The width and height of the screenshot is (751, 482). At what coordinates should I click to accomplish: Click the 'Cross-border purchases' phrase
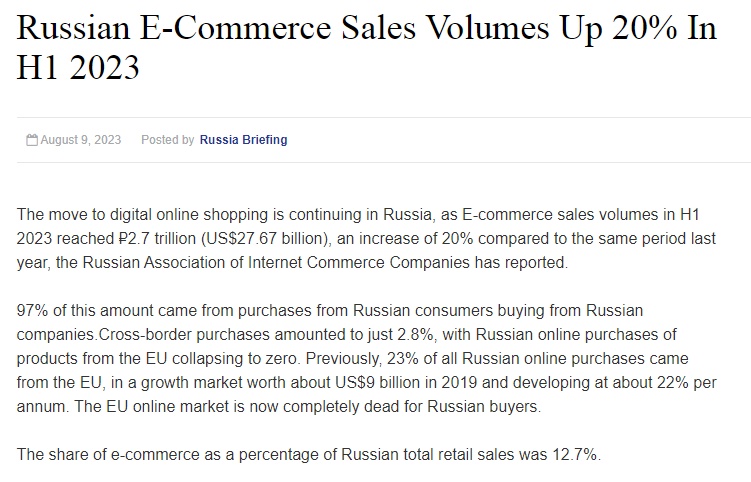point(184,334)
